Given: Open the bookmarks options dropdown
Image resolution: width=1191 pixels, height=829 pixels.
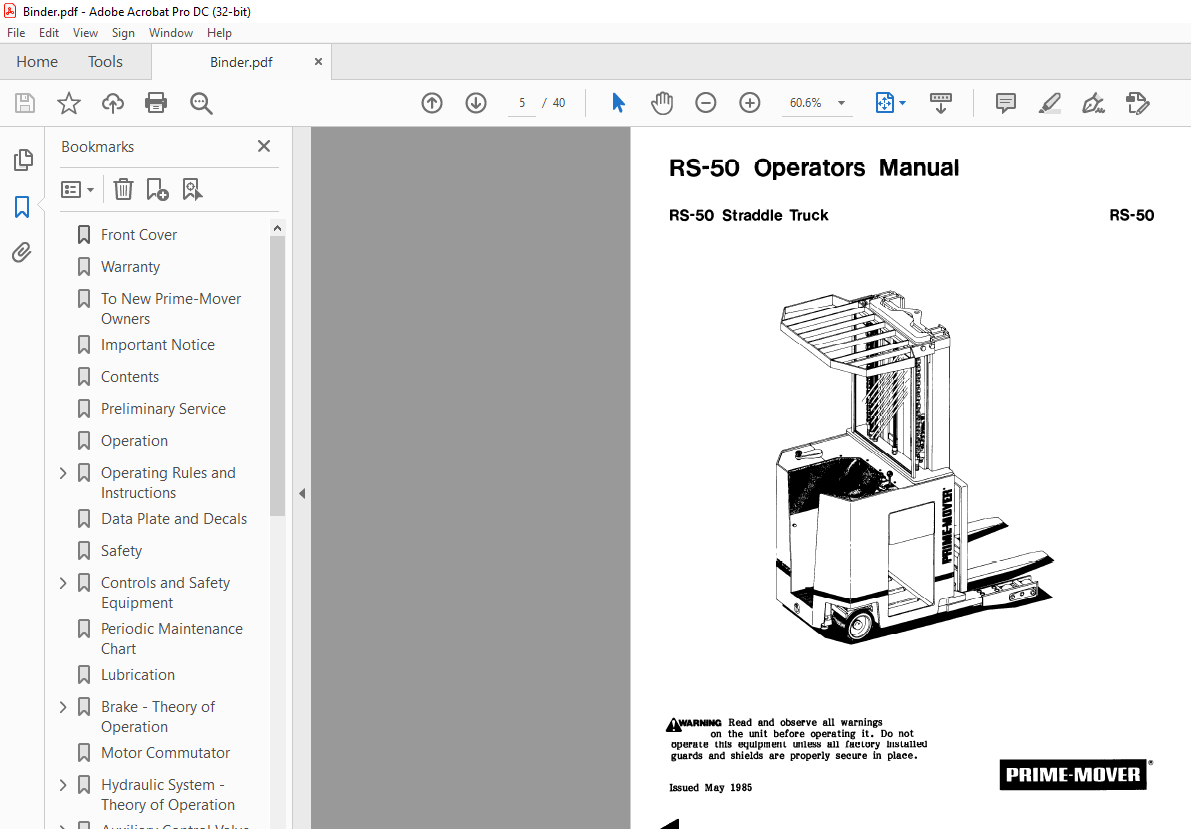Looking at the screenshot, I should pos(77,189).
